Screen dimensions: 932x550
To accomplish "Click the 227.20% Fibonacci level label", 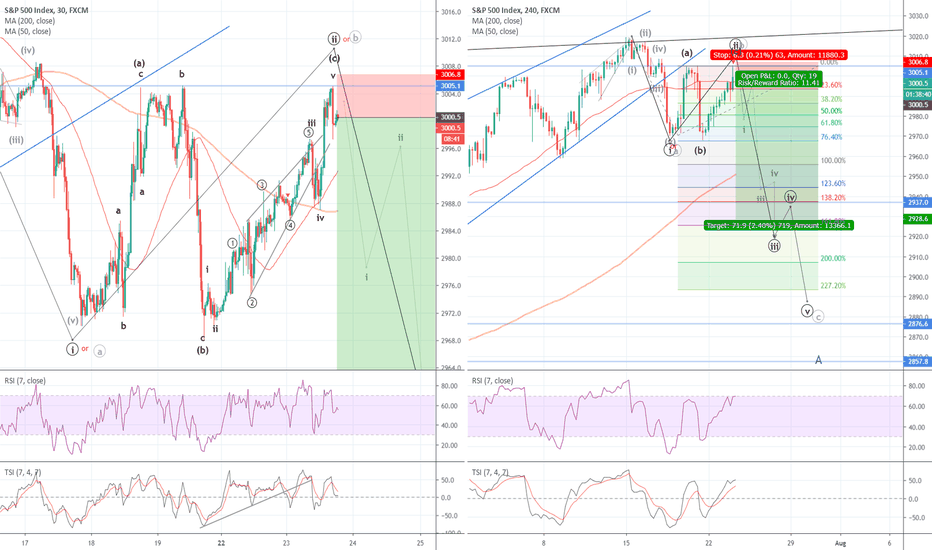I will pos(833,286).
